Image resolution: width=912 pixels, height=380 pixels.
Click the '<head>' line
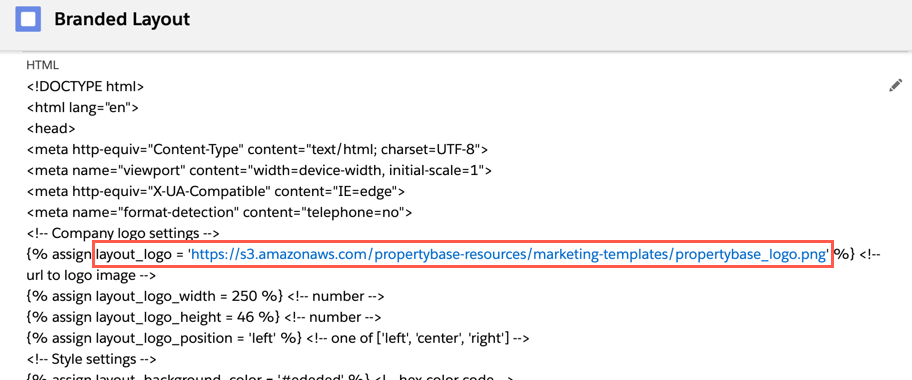(51, 129)
